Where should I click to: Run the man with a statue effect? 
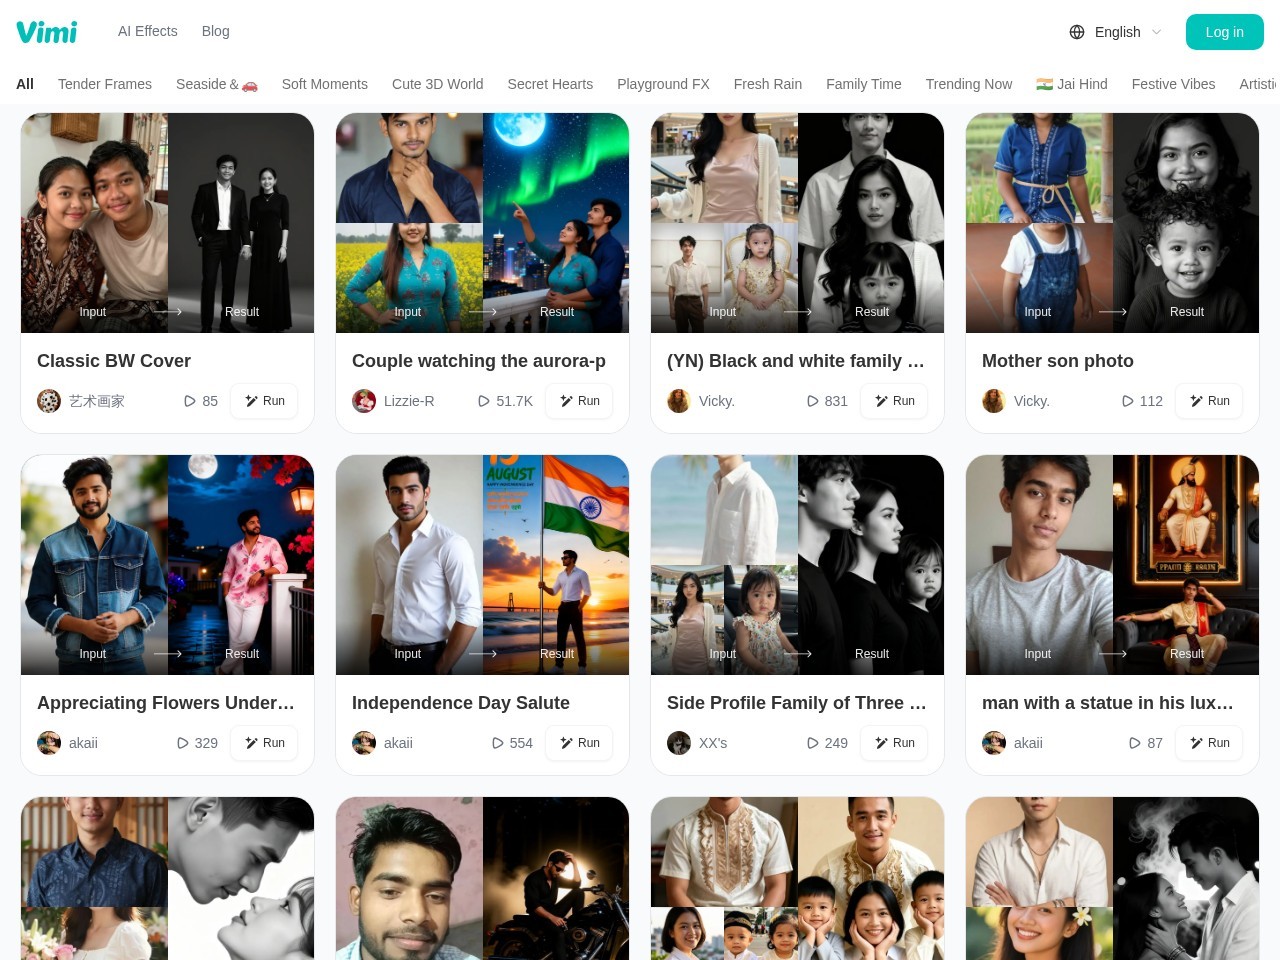click(x=1210, y=743)
